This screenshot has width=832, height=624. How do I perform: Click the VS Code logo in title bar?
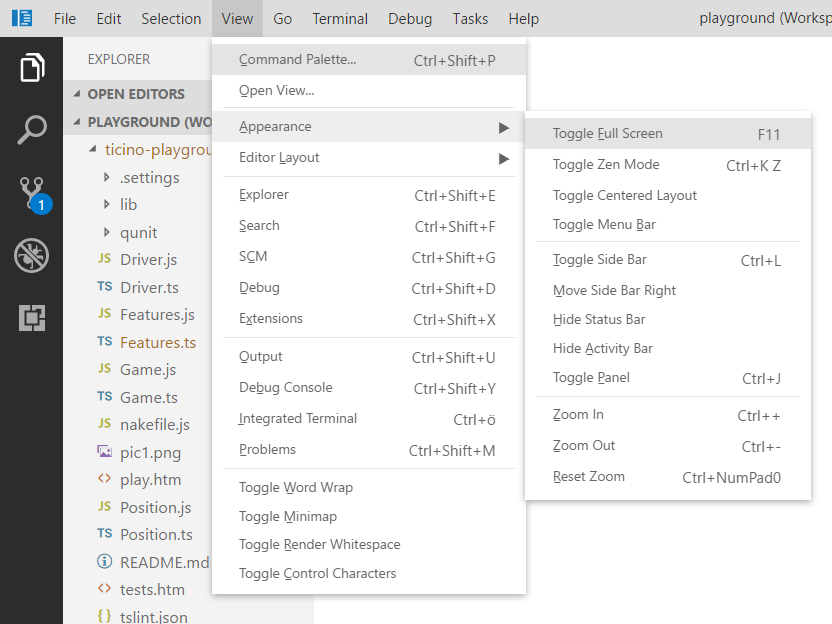(x=22, y=18)
